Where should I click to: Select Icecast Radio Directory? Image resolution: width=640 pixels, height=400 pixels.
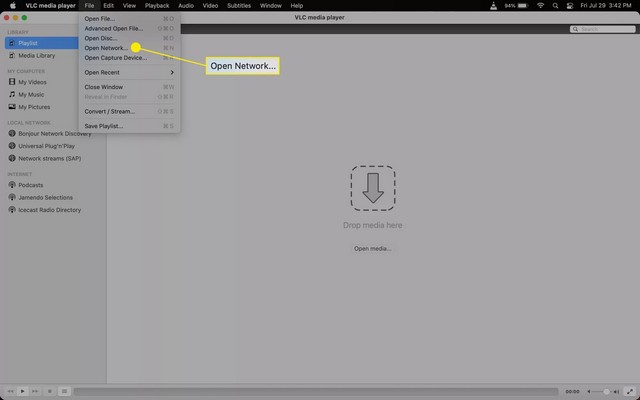tap(49, 210)
